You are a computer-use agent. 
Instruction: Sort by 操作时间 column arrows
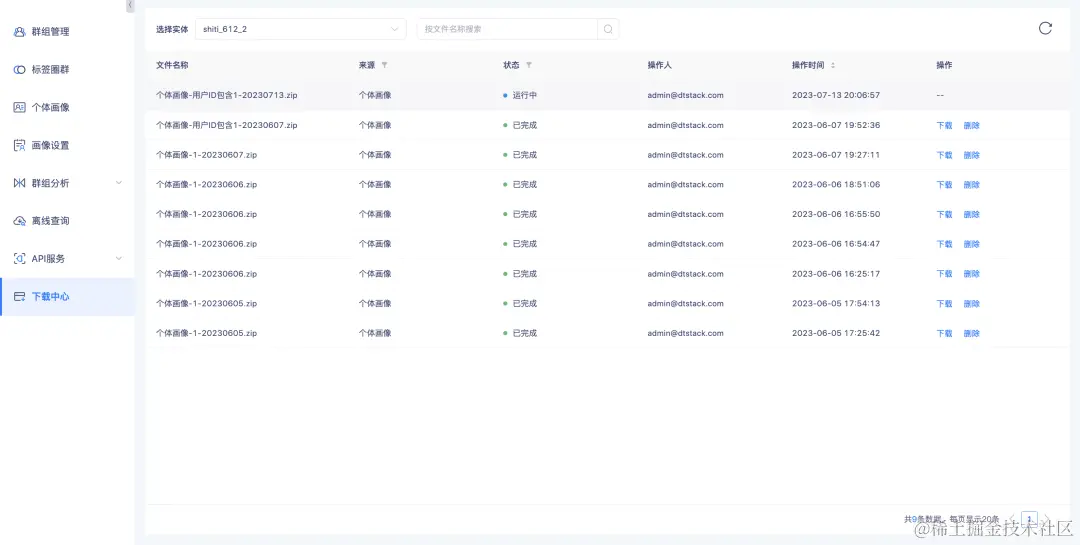tap(833, 65)
